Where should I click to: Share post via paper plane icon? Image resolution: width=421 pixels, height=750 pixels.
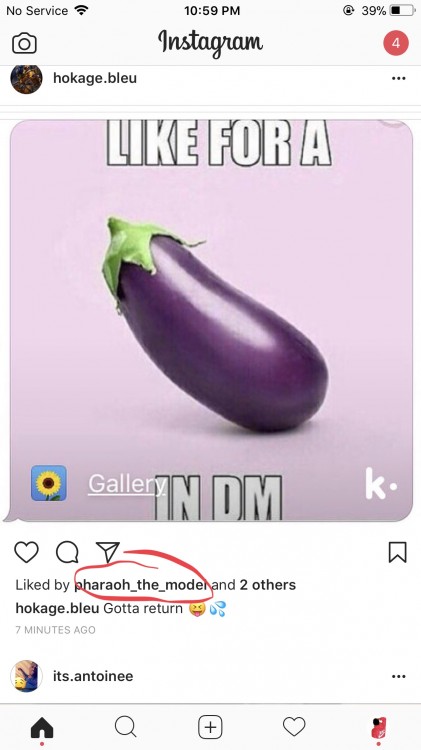108,552
